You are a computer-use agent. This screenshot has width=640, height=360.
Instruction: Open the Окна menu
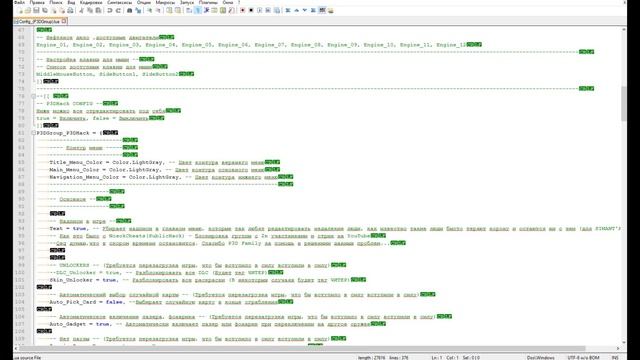point(228,2)
